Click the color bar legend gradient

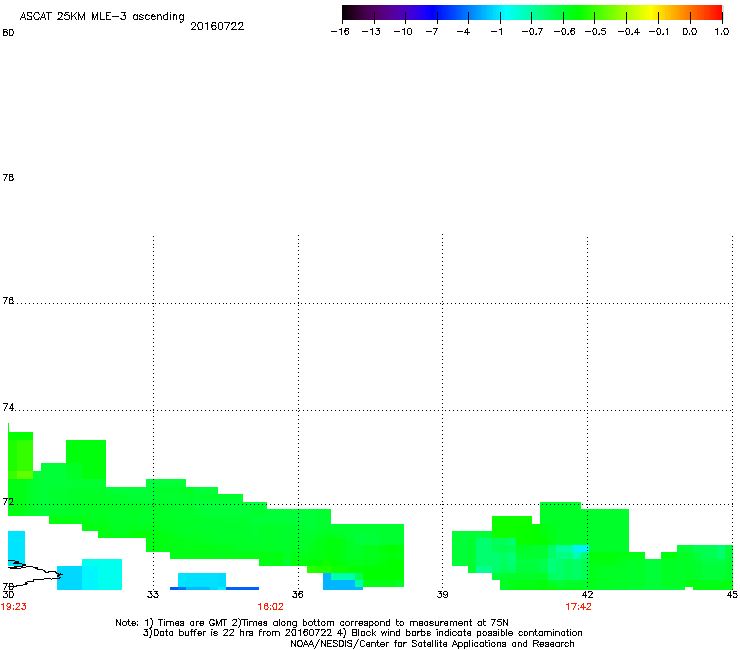[x=532, y=13]
